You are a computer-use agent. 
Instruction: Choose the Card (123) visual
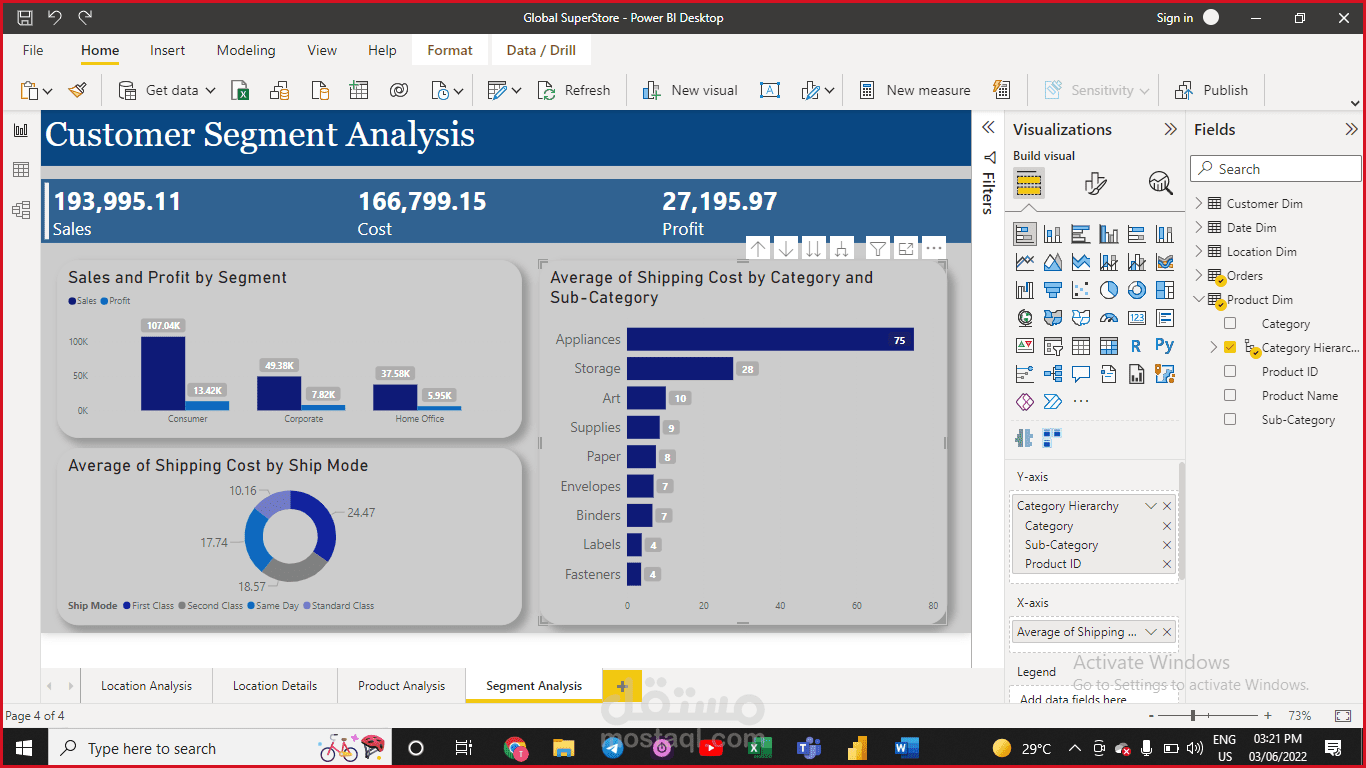[x=1137, y=318]
